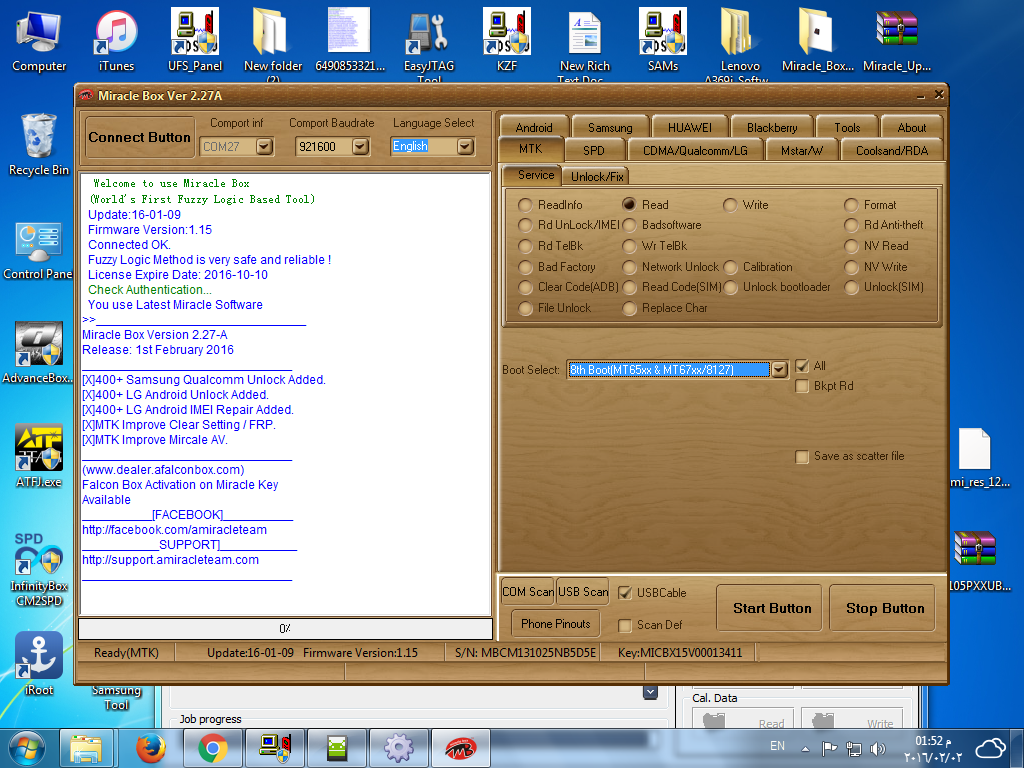Launch the iRoot desktop shortcut
1024x768 pixels.
[x=39, y=663]
